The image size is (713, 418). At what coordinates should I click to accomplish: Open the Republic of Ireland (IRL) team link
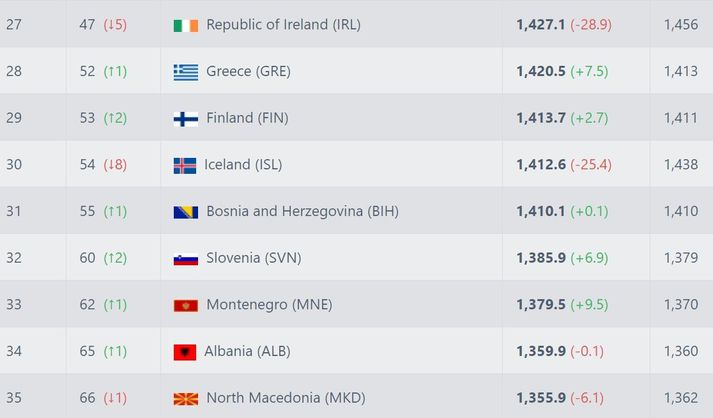pos(283,25)
